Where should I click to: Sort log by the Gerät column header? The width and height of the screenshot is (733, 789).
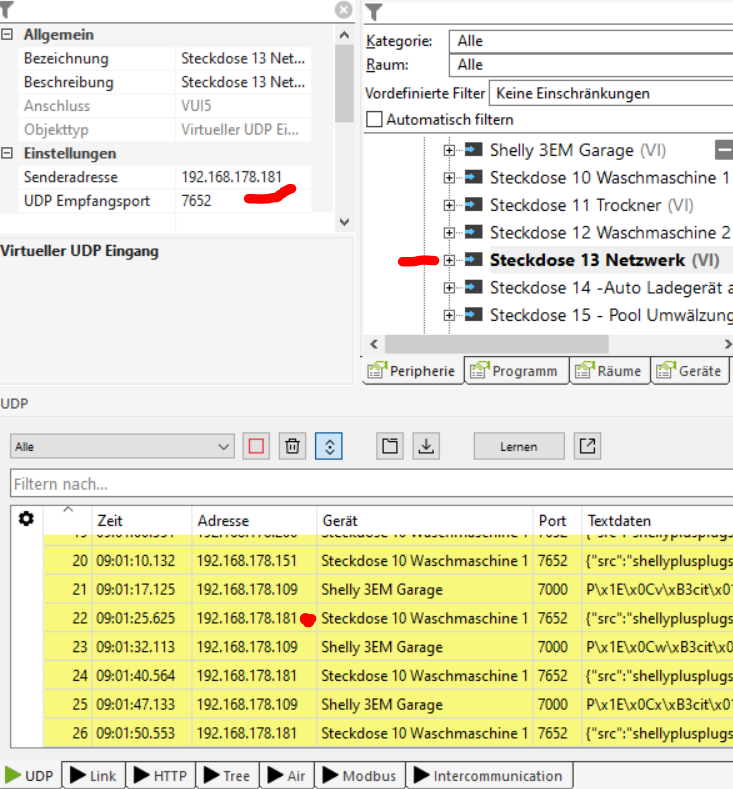click(x=425, y=520)
